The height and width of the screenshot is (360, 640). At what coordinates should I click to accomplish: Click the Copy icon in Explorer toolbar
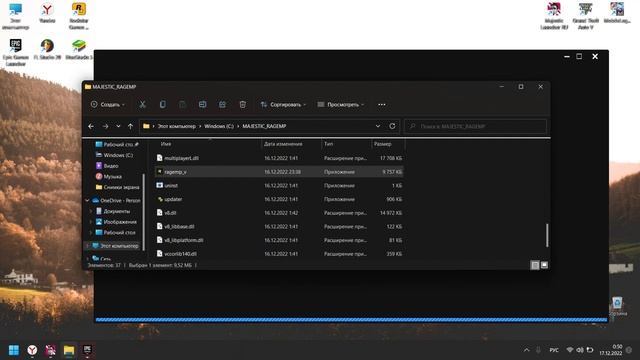tap(162, 104)
